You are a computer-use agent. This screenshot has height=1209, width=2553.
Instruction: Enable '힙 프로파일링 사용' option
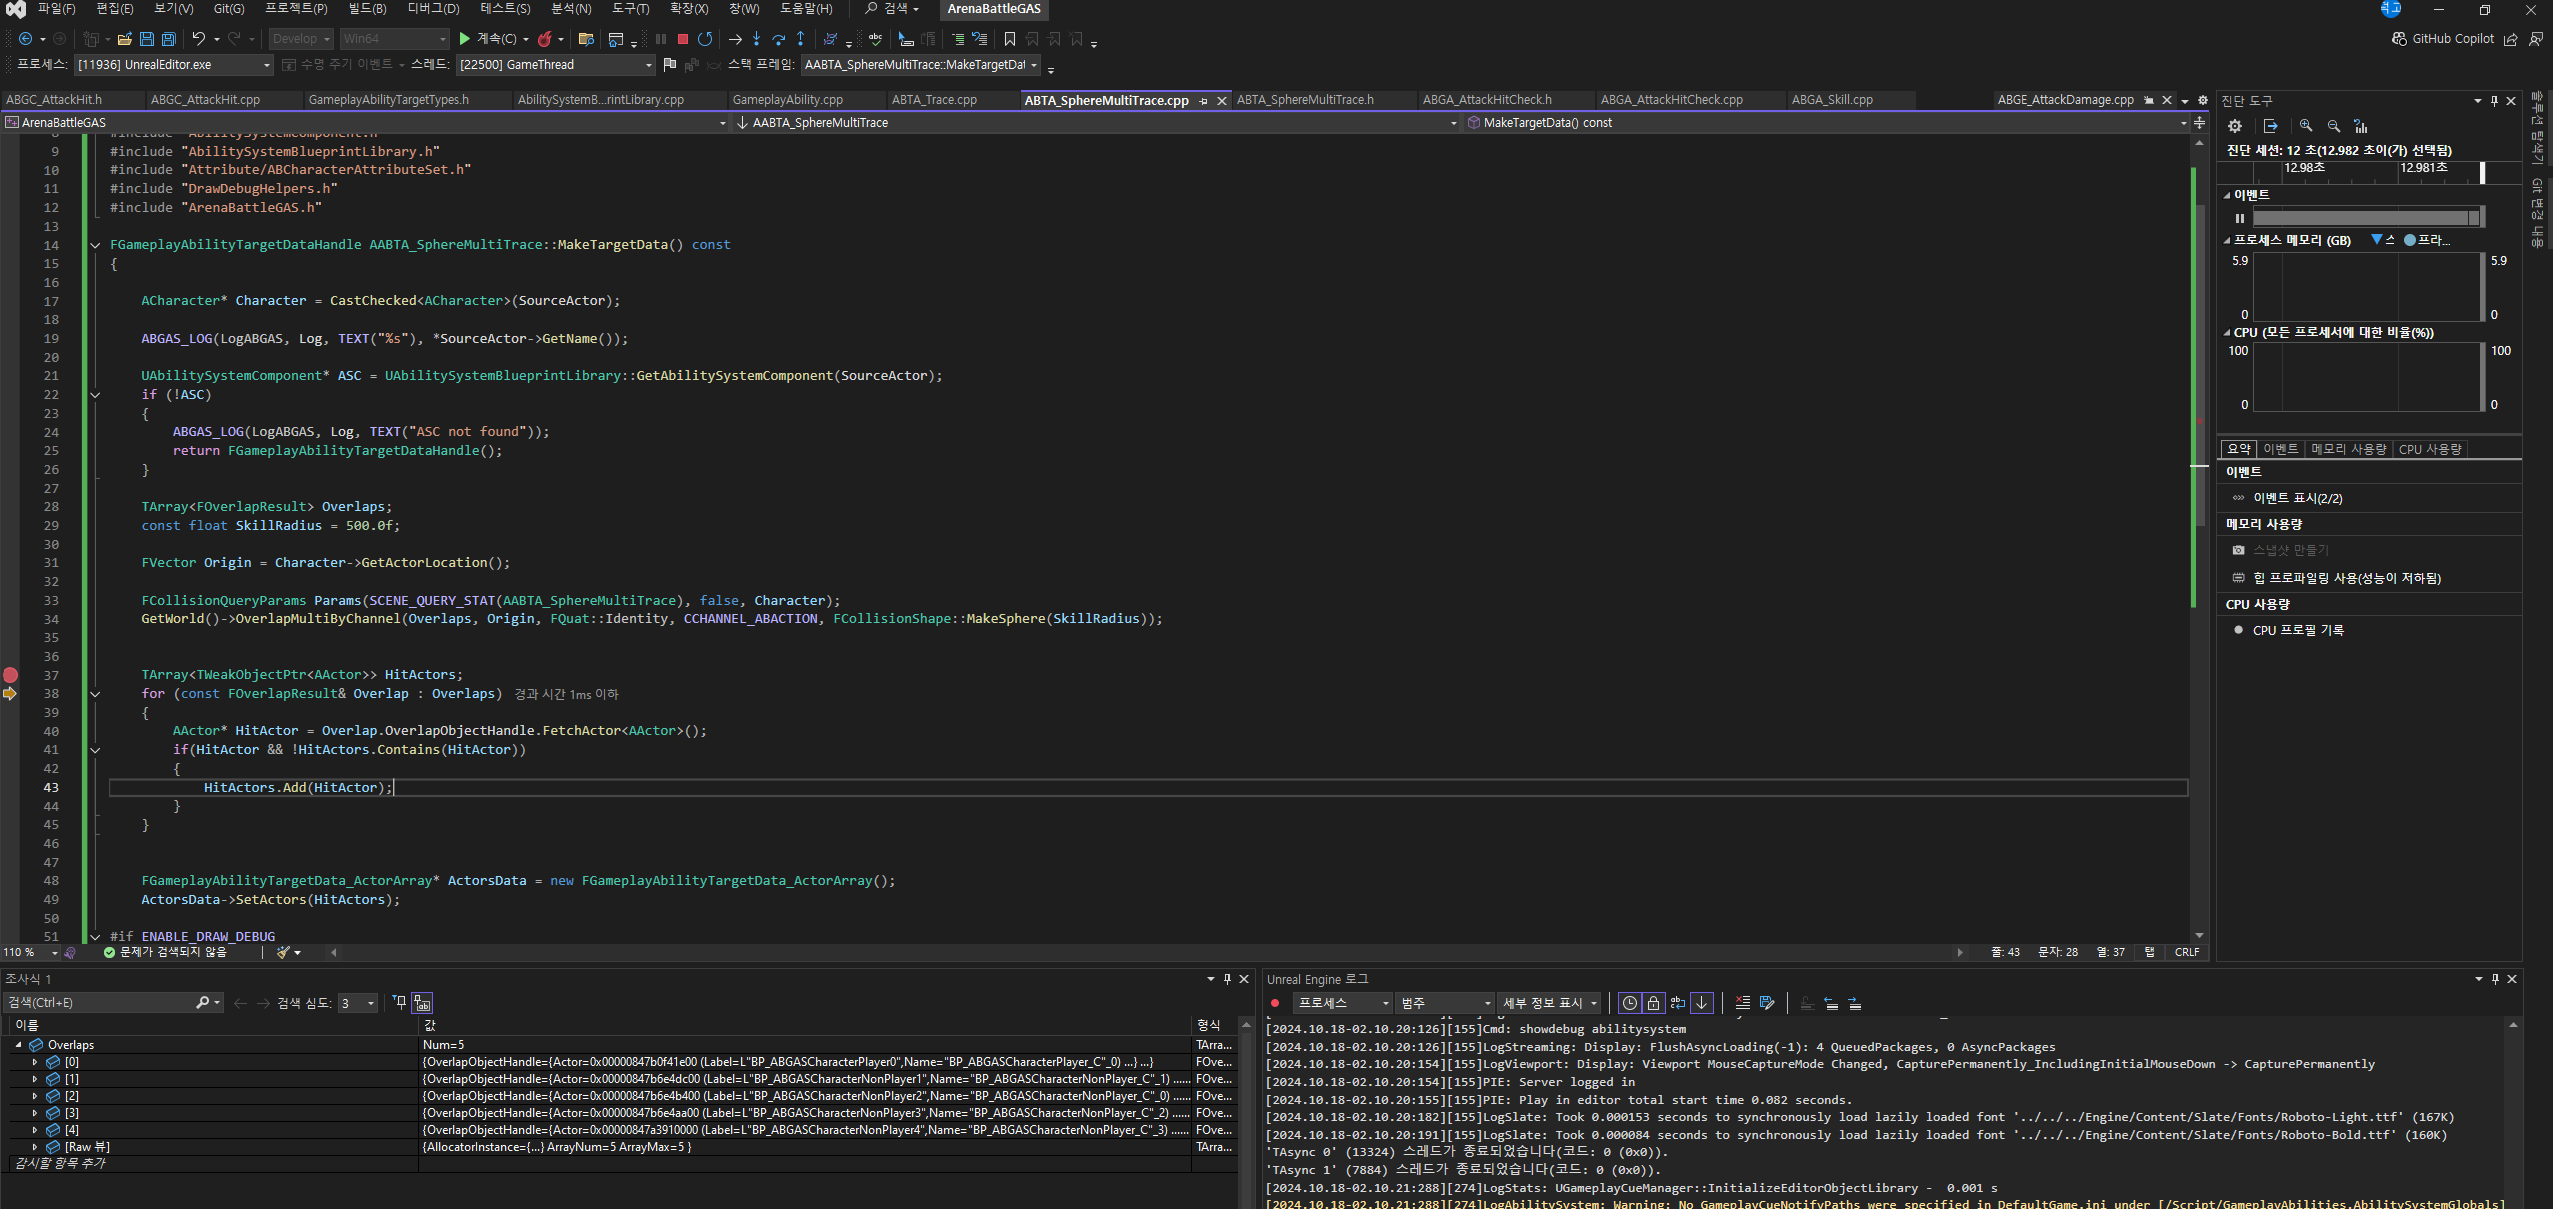(x=2337, y=578)
